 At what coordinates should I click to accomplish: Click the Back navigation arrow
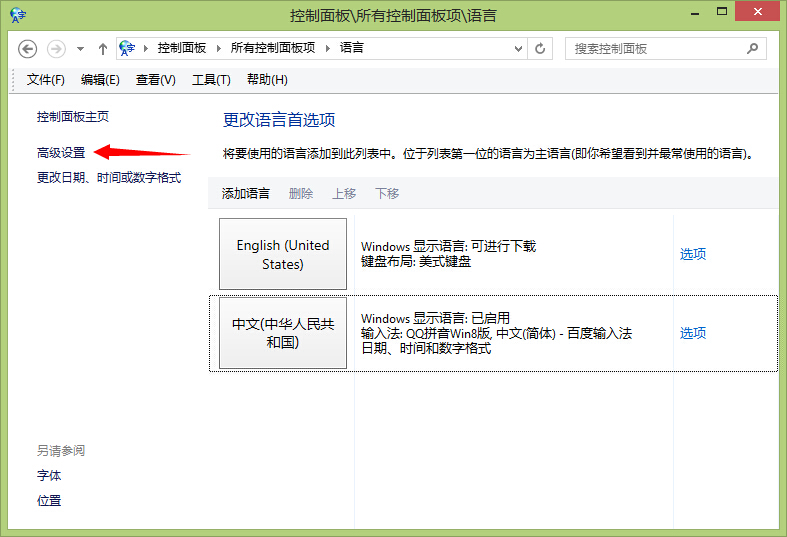tap(28, 49)
